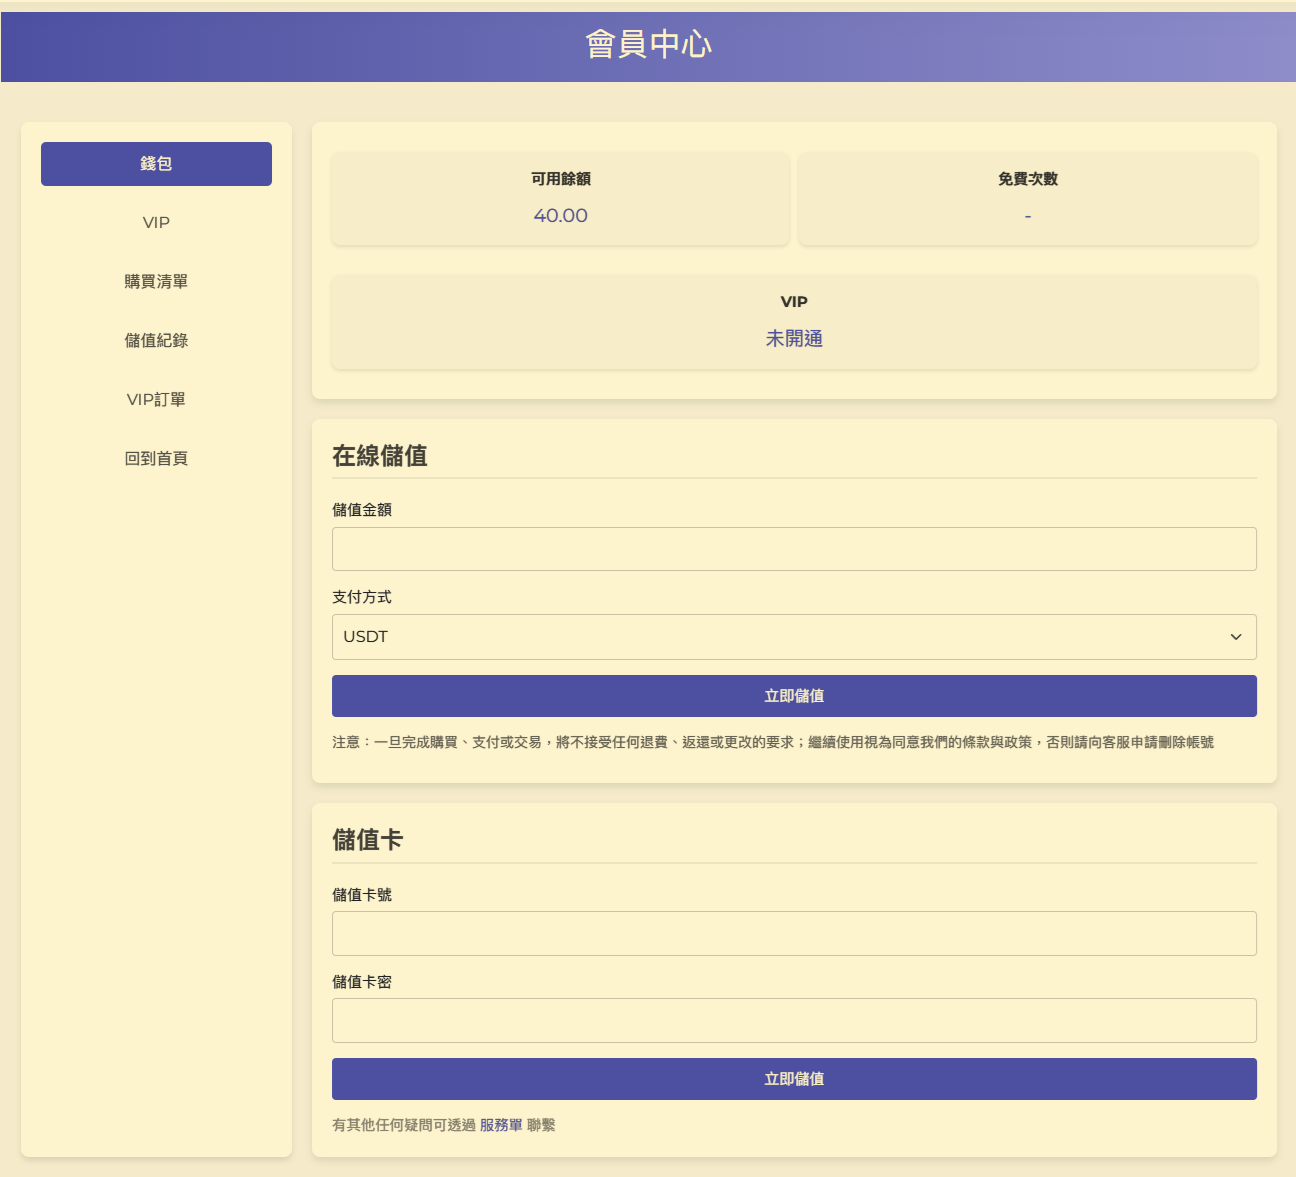The image size is (1296, 1177).
Task: Click the 儲值金額 field label
Action: point(362,510)
